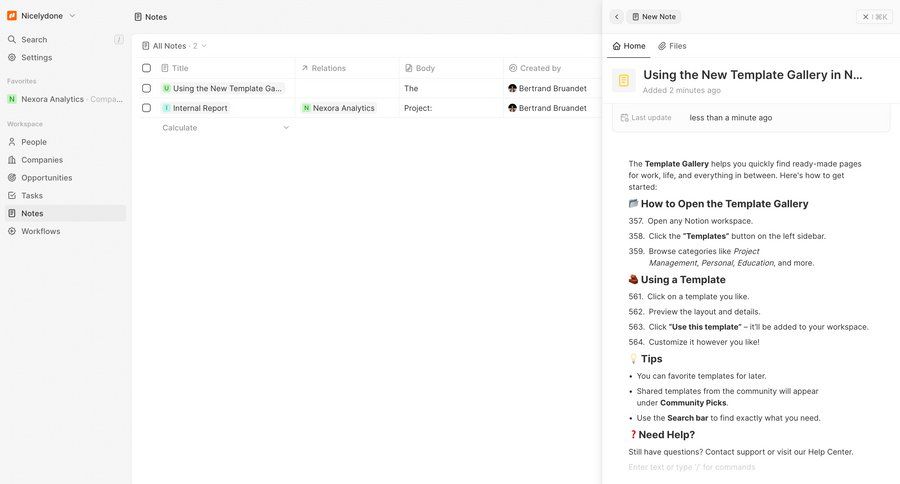Click Bertrand Bruandet in Internal Report row

tap(548, 108)
